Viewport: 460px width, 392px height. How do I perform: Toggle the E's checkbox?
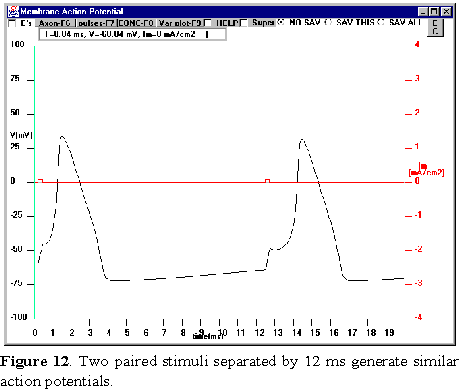[x=12, y=23]
